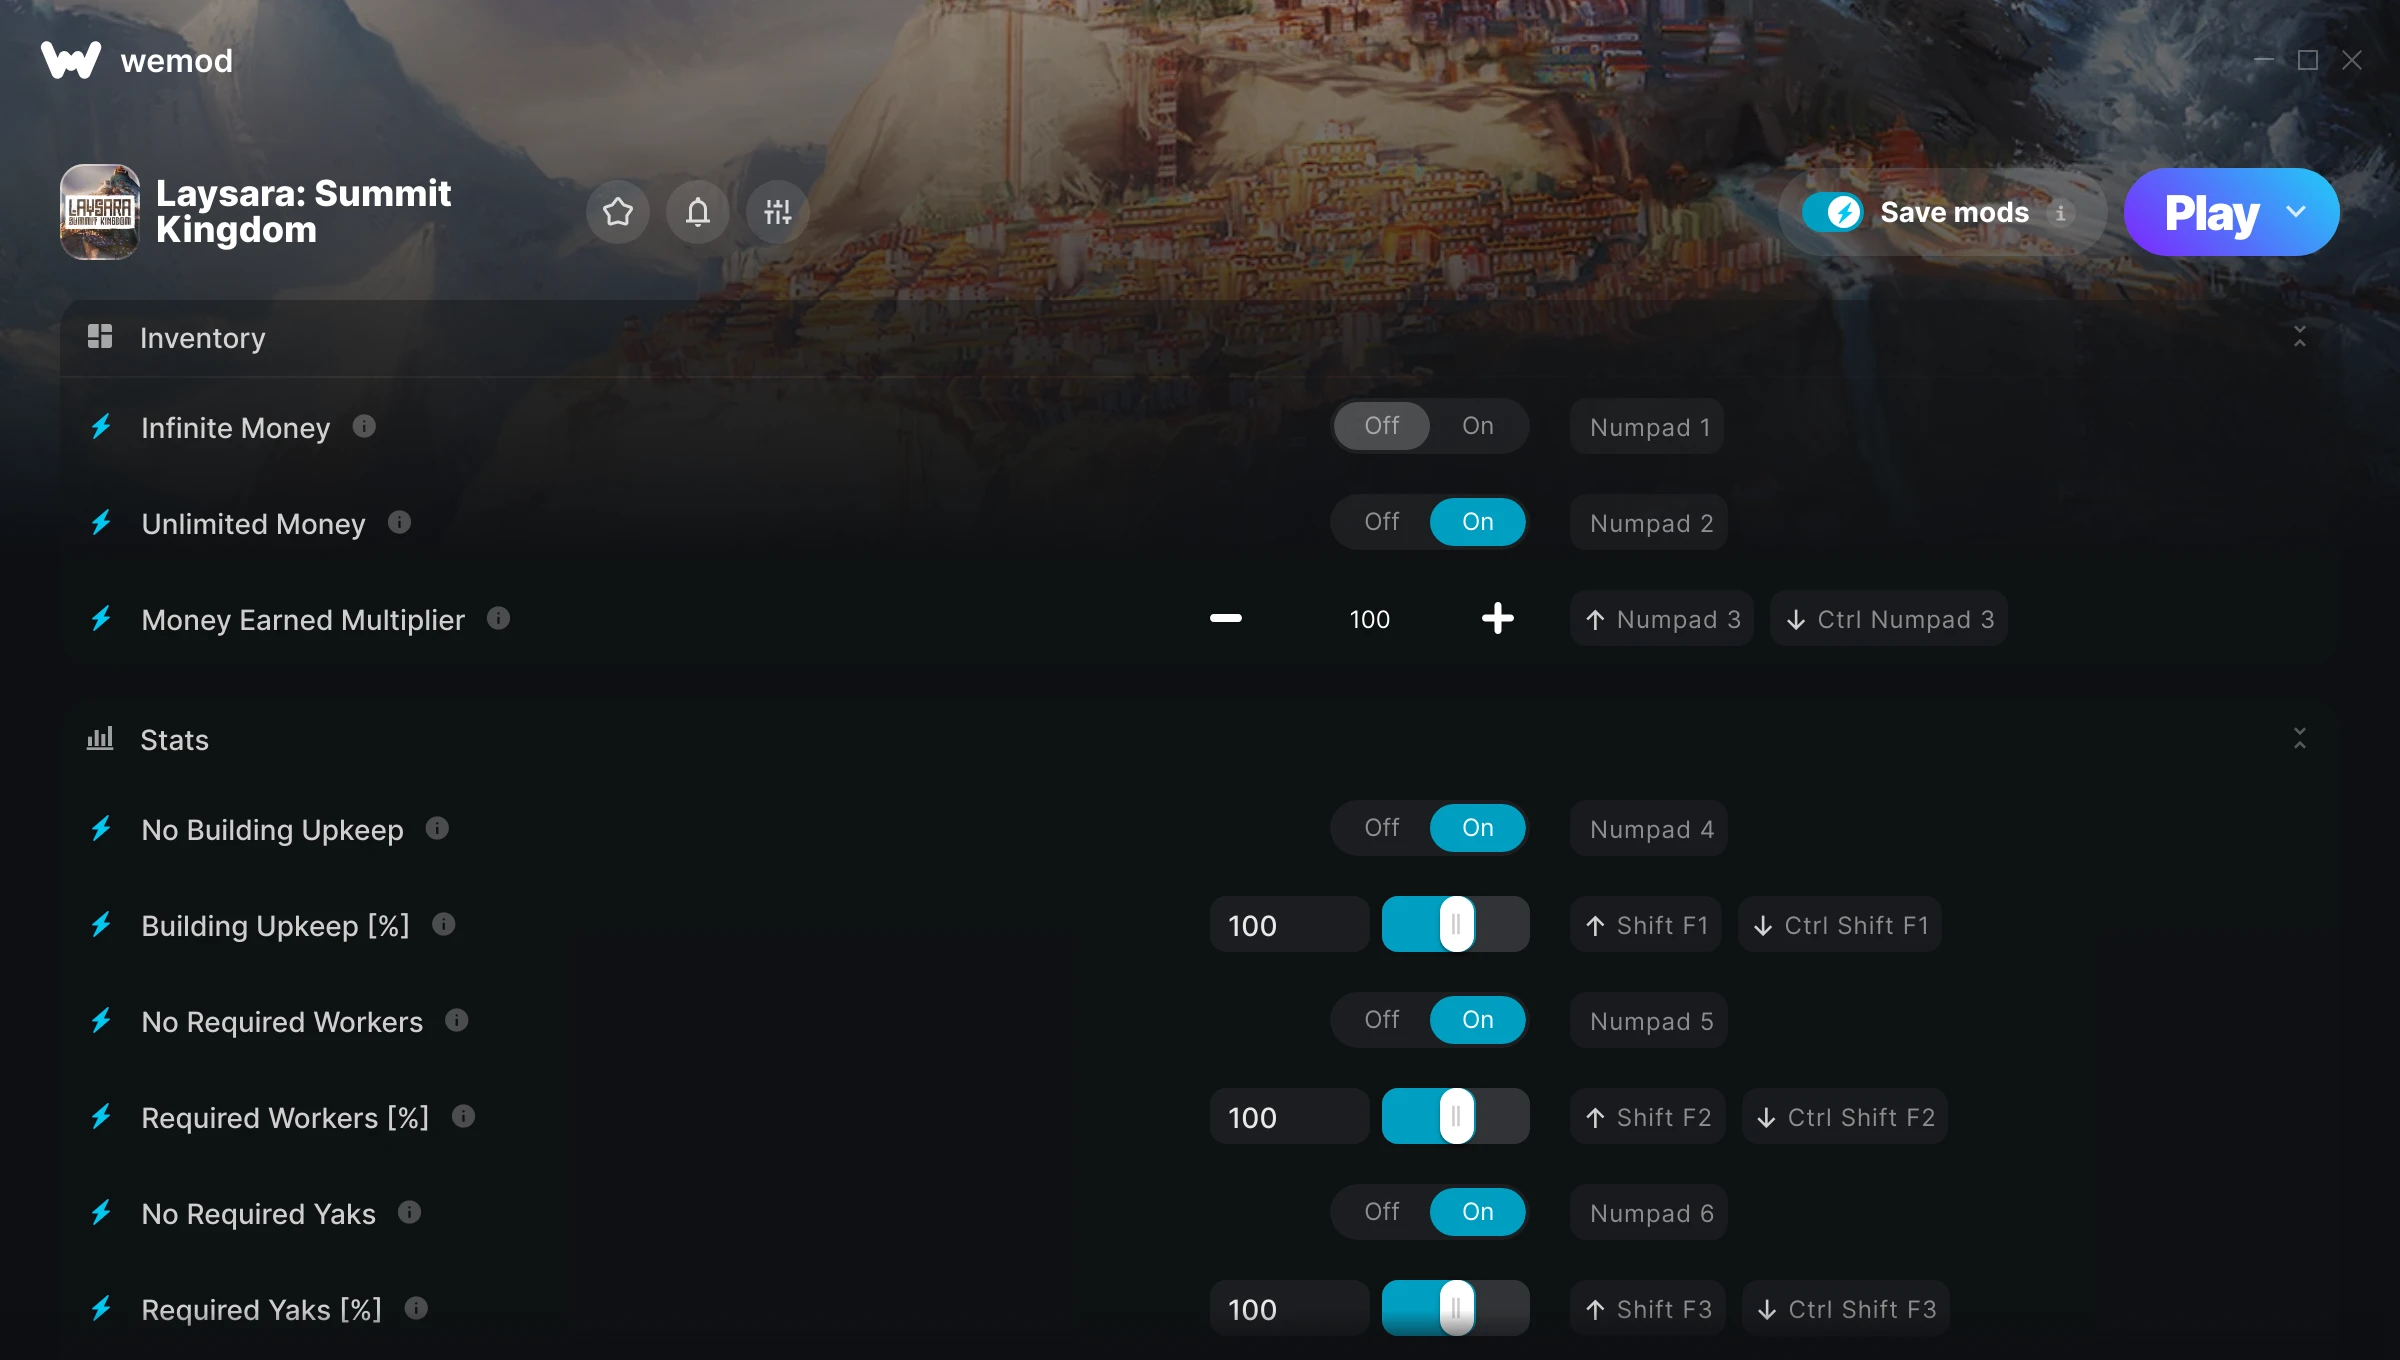Open Save mods info icon
2400x1360 pixels.
[x=2060, y=213]
